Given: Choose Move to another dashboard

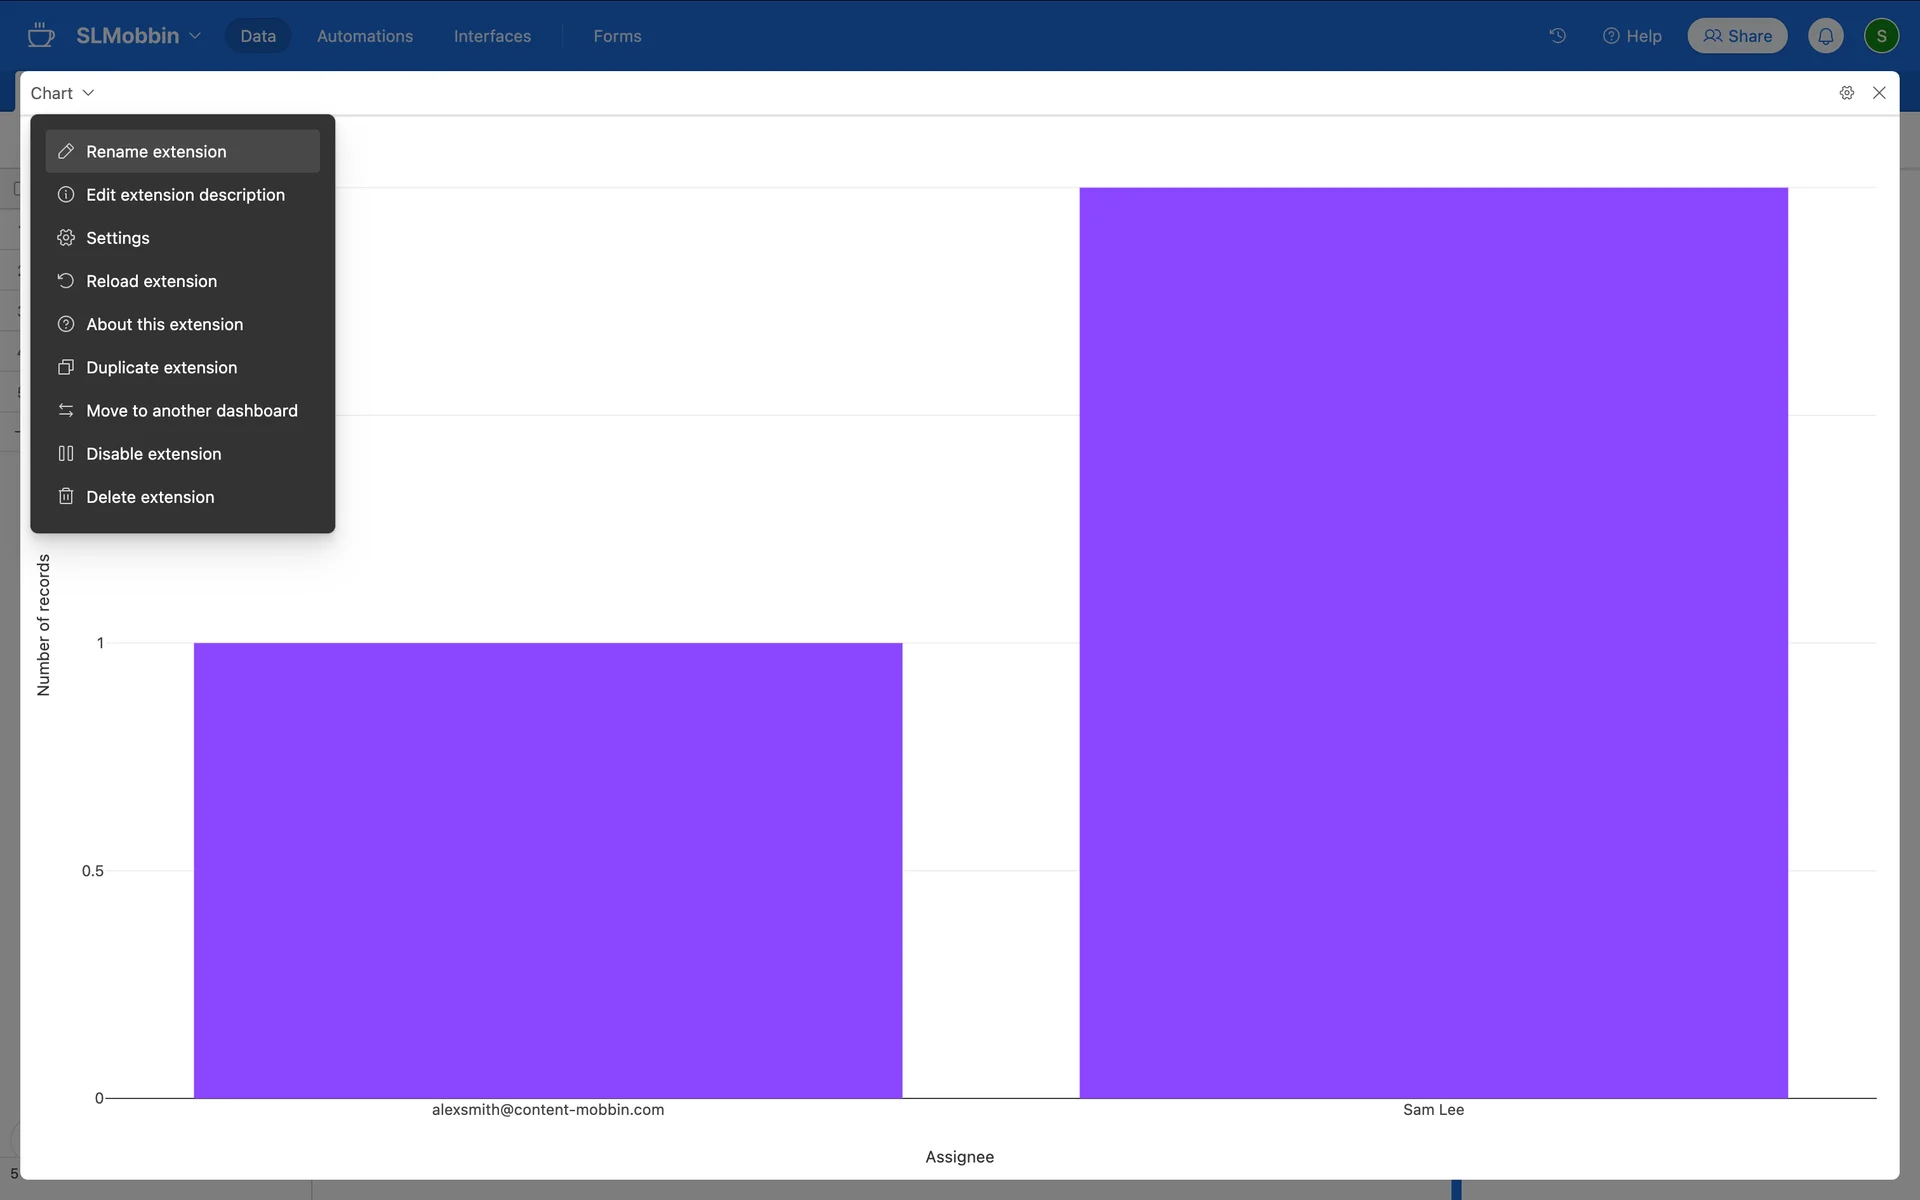Looking at the screenshot, I should click(192, 411).
